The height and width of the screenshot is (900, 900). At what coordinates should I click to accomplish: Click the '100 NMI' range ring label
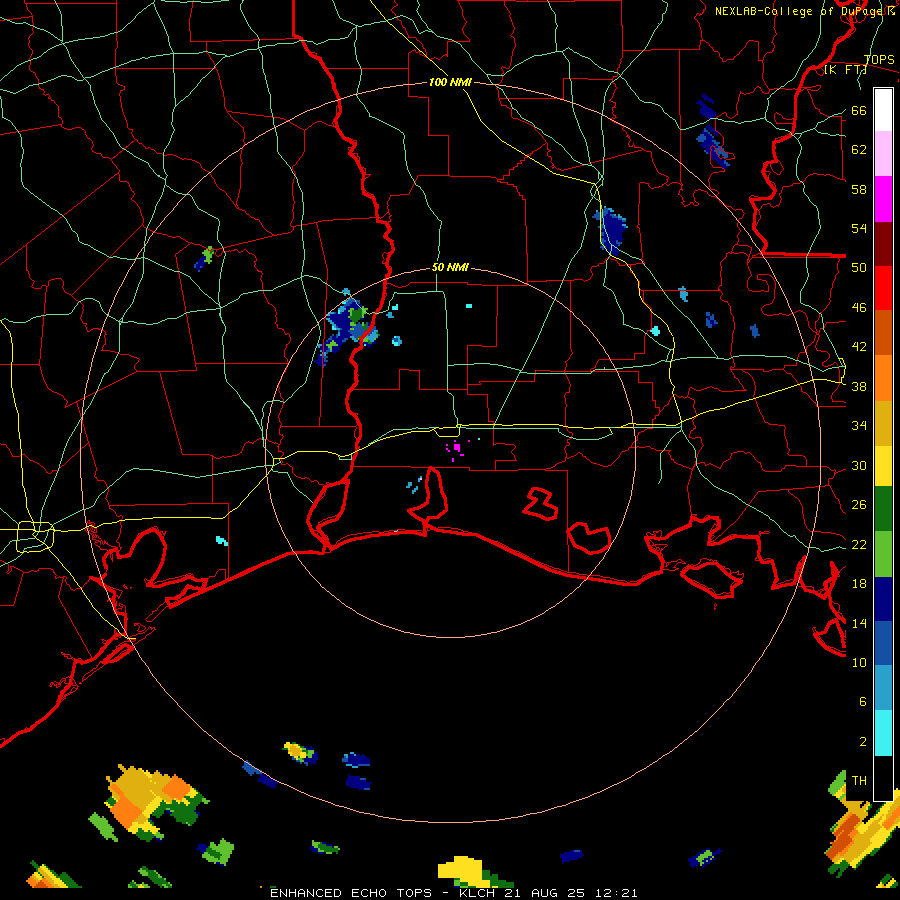pyautogui.click(x=450, y=82)
